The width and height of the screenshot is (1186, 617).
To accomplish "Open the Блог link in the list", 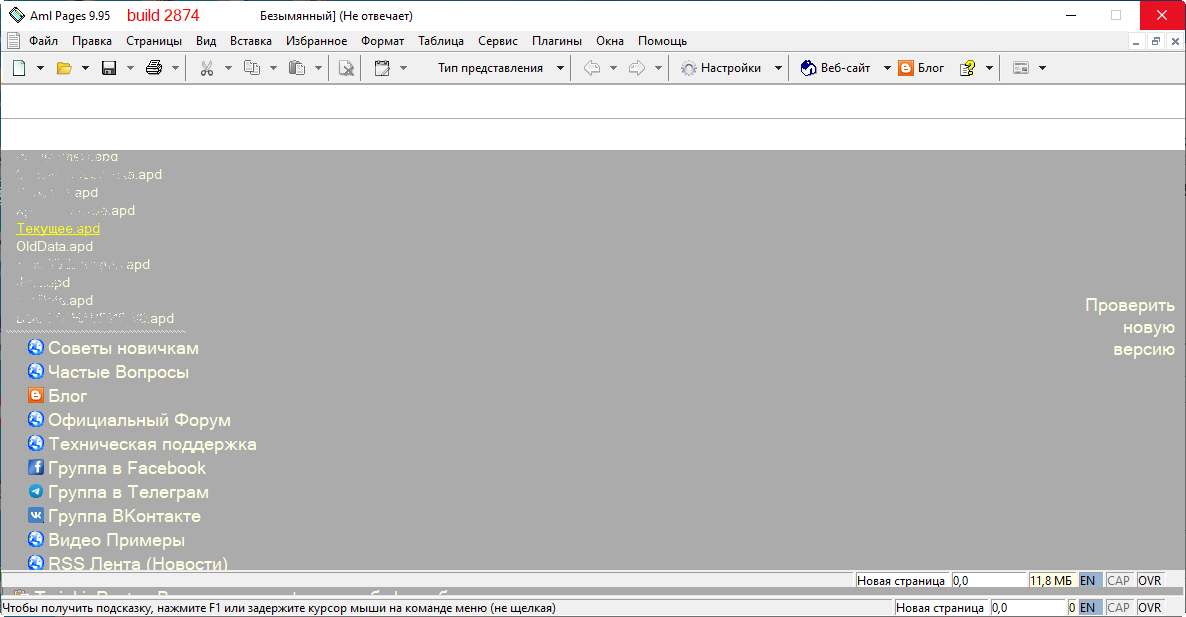I will pos(67,396).
